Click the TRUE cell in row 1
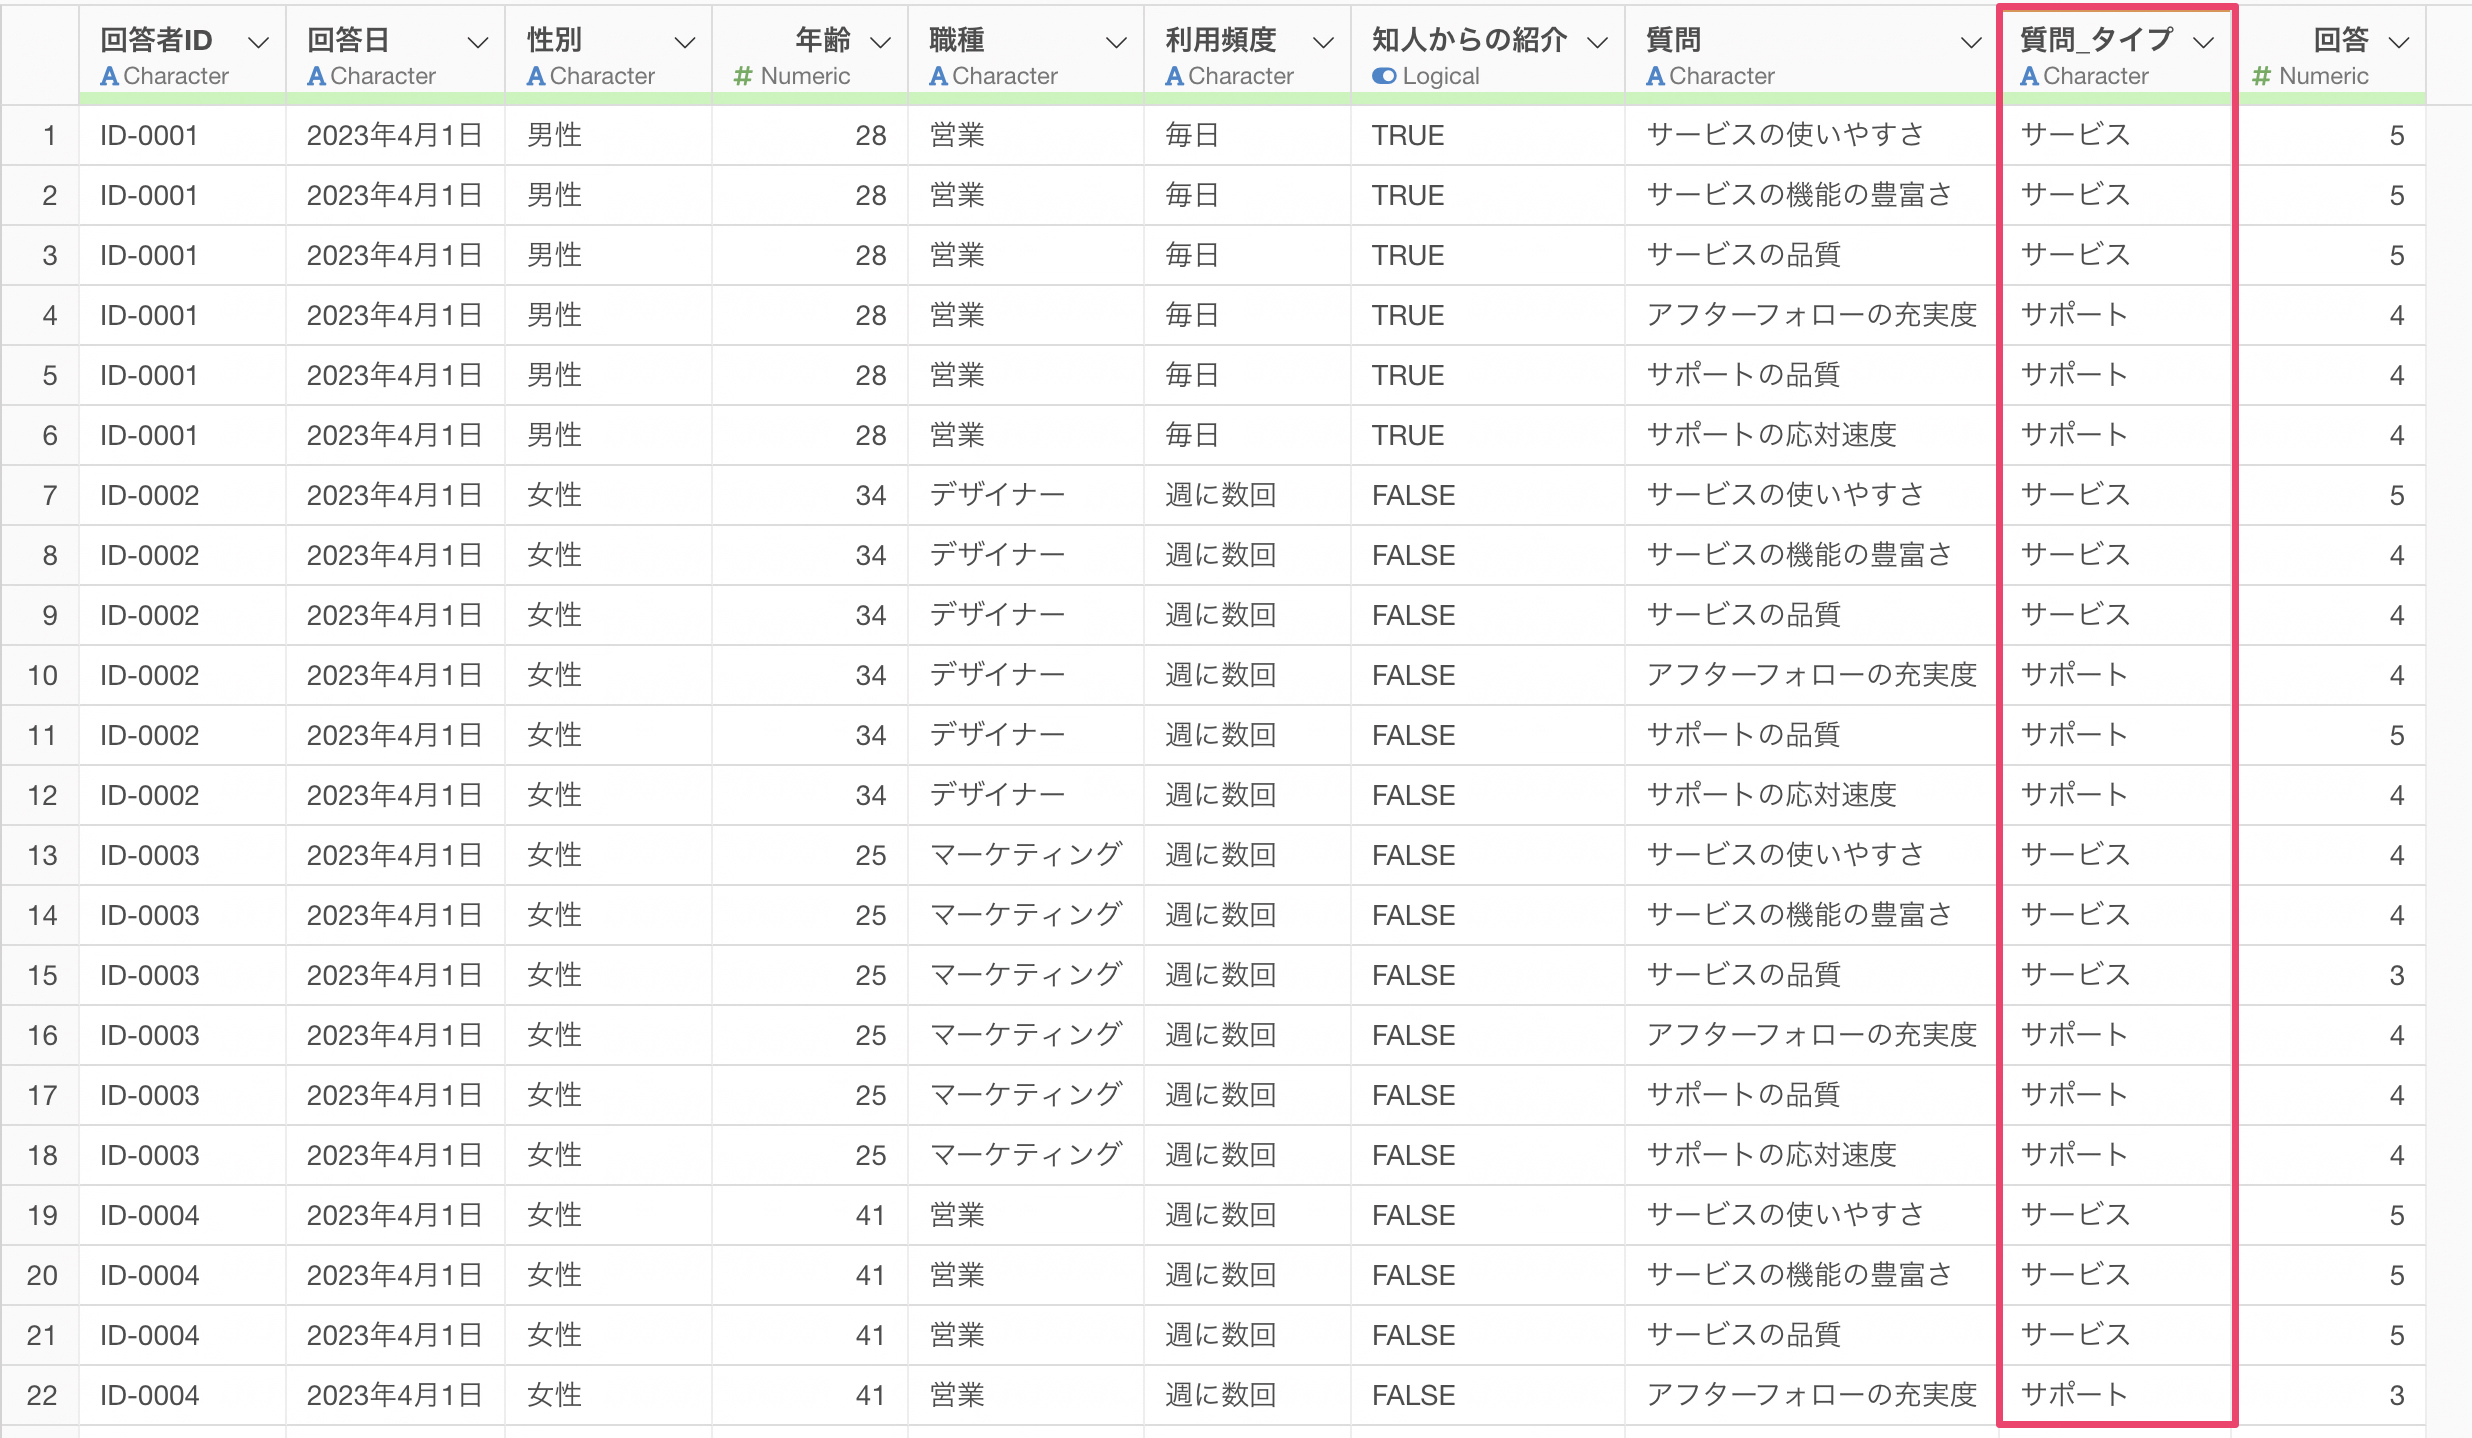 [x=1408, y=135]
